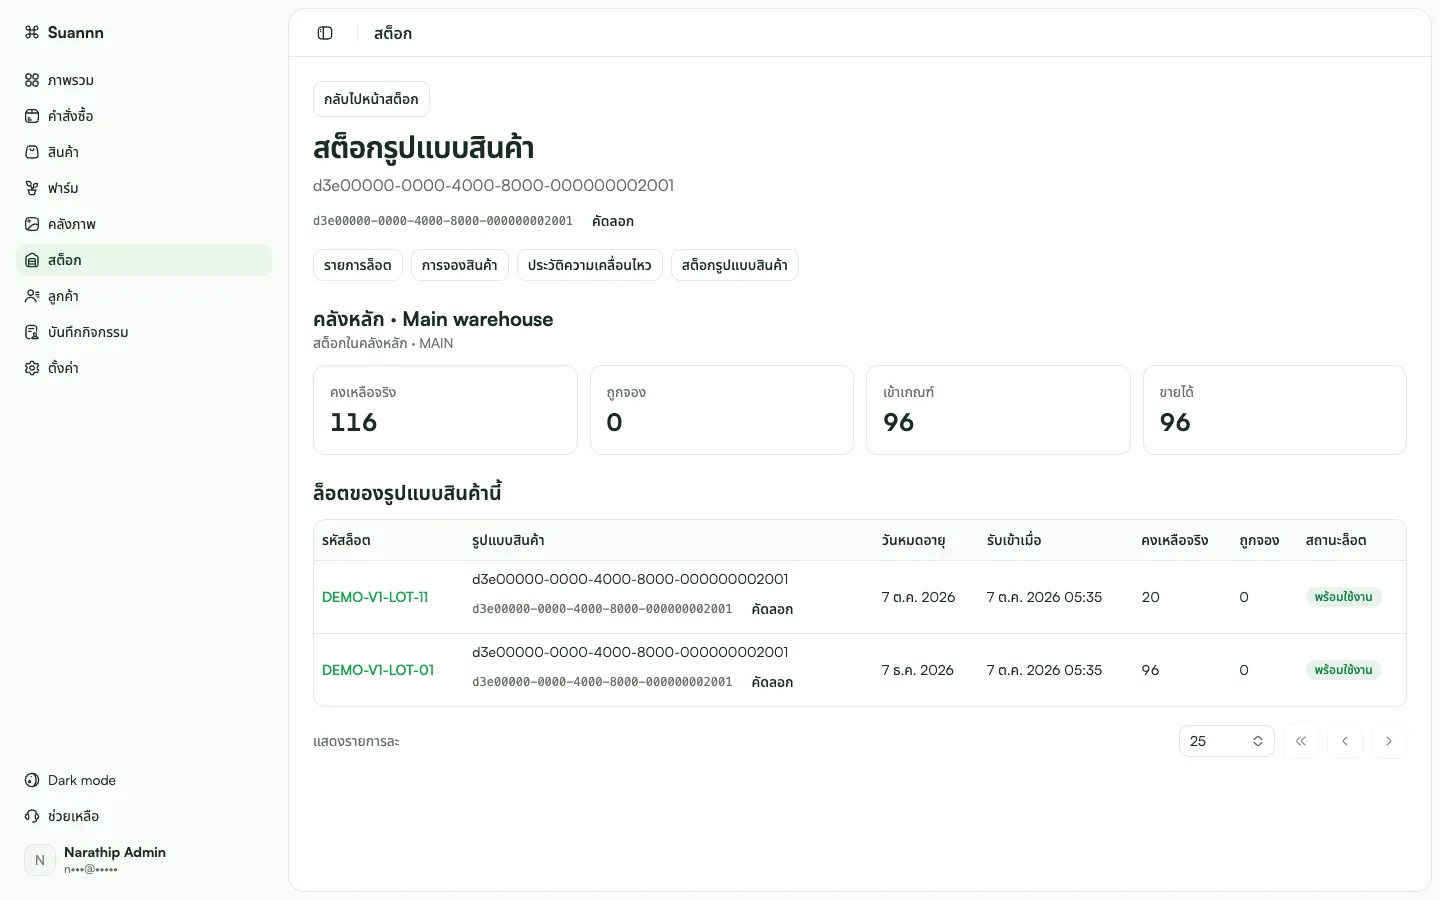Click the เข้าเกณฑ์ 96 summary card
This screenshot has width=1440, height=900.
(998, 410)
